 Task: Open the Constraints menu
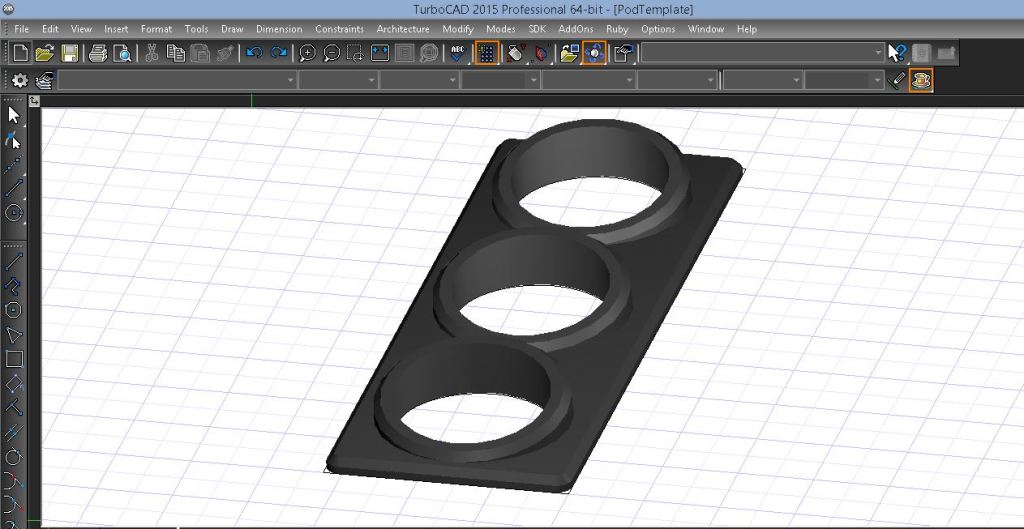[340, 29]
